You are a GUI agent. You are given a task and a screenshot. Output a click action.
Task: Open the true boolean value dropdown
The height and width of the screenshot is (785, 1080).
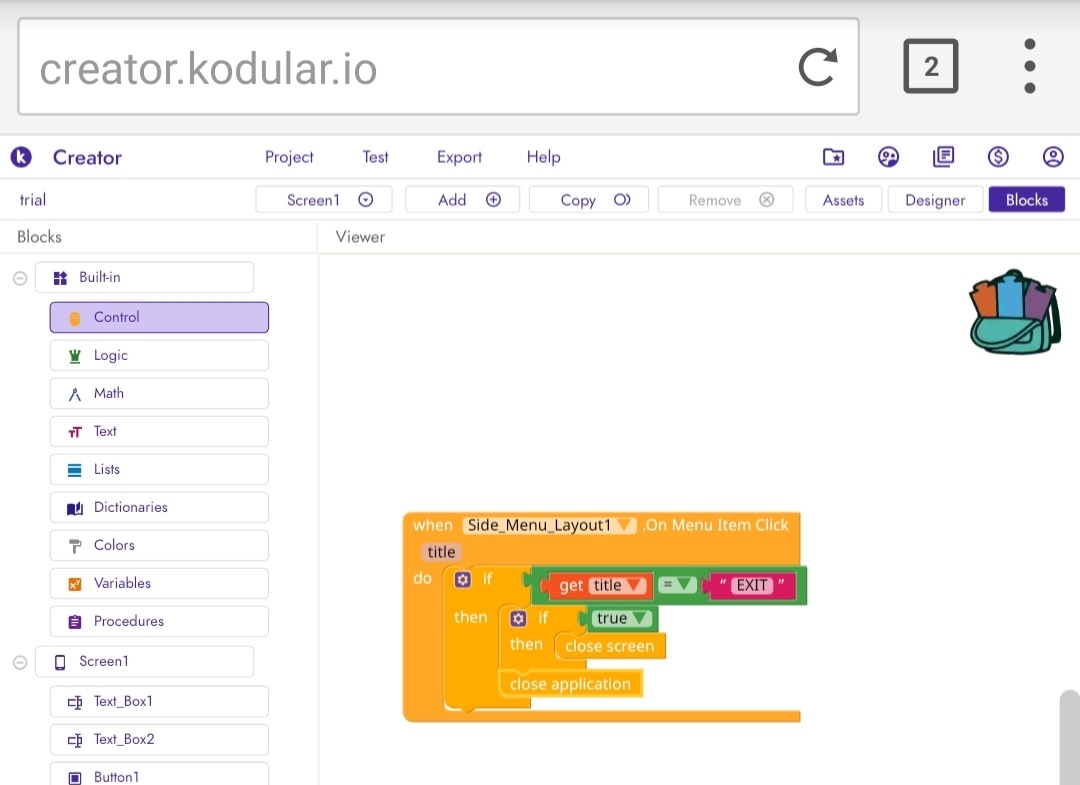click(621, 618)
